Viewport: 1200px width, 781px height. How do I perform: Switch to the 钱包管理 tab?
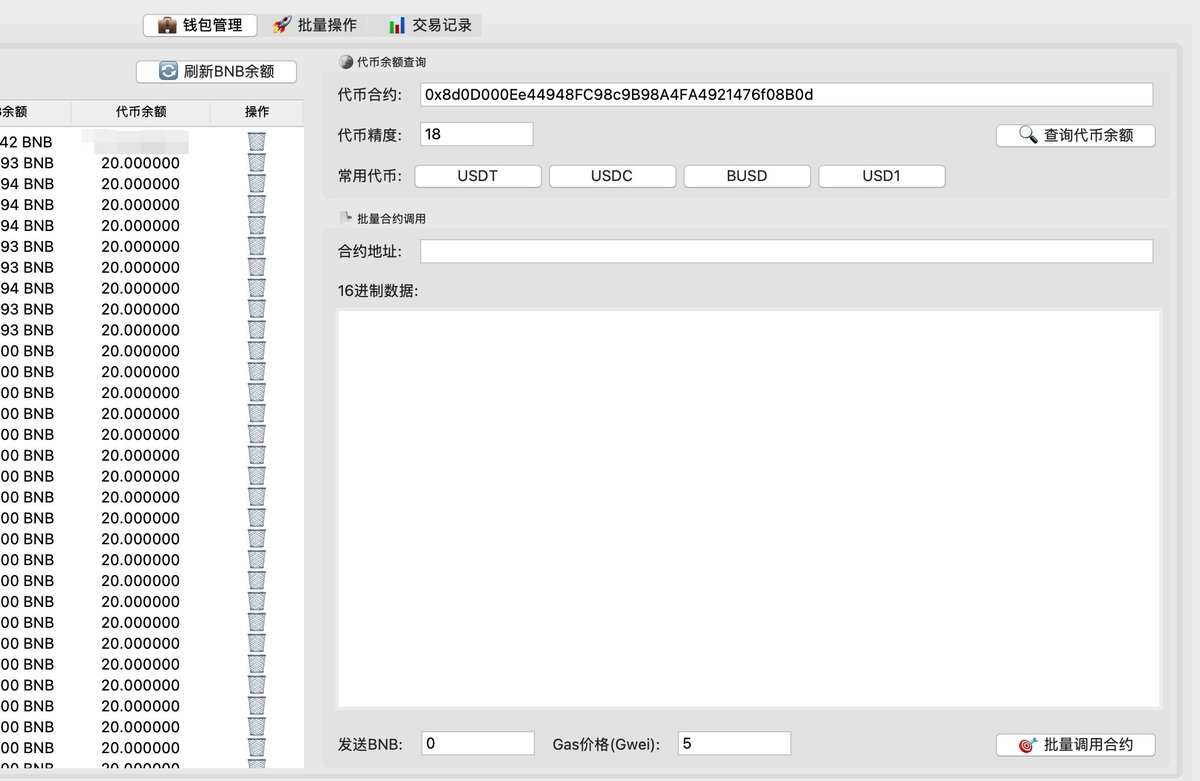(x=200, y=25)
